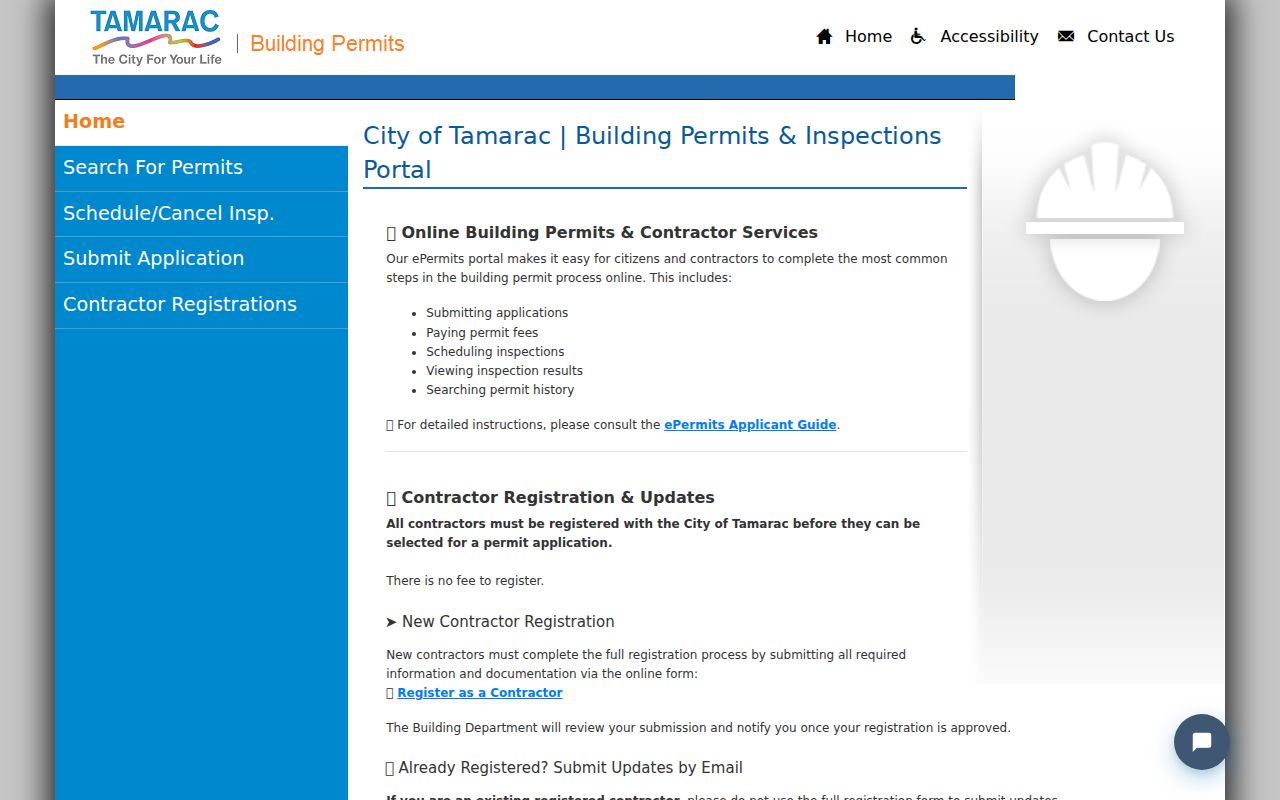Click the 'Paying permit fees' bullet

(x=482, y=332)
